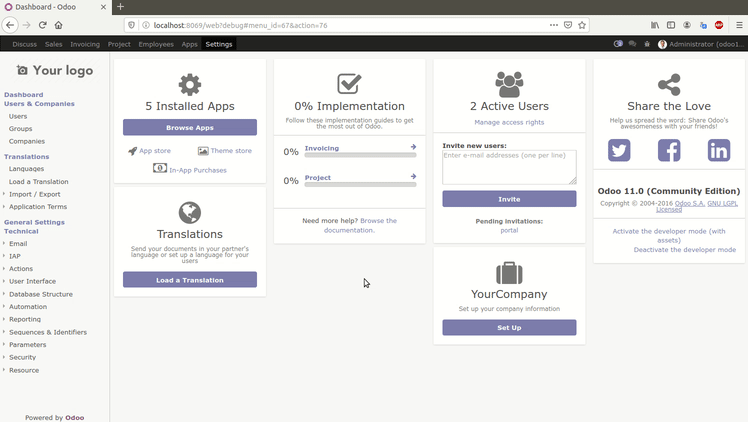
Task: Bookmark this page with star icon
Action: [582, 25]
